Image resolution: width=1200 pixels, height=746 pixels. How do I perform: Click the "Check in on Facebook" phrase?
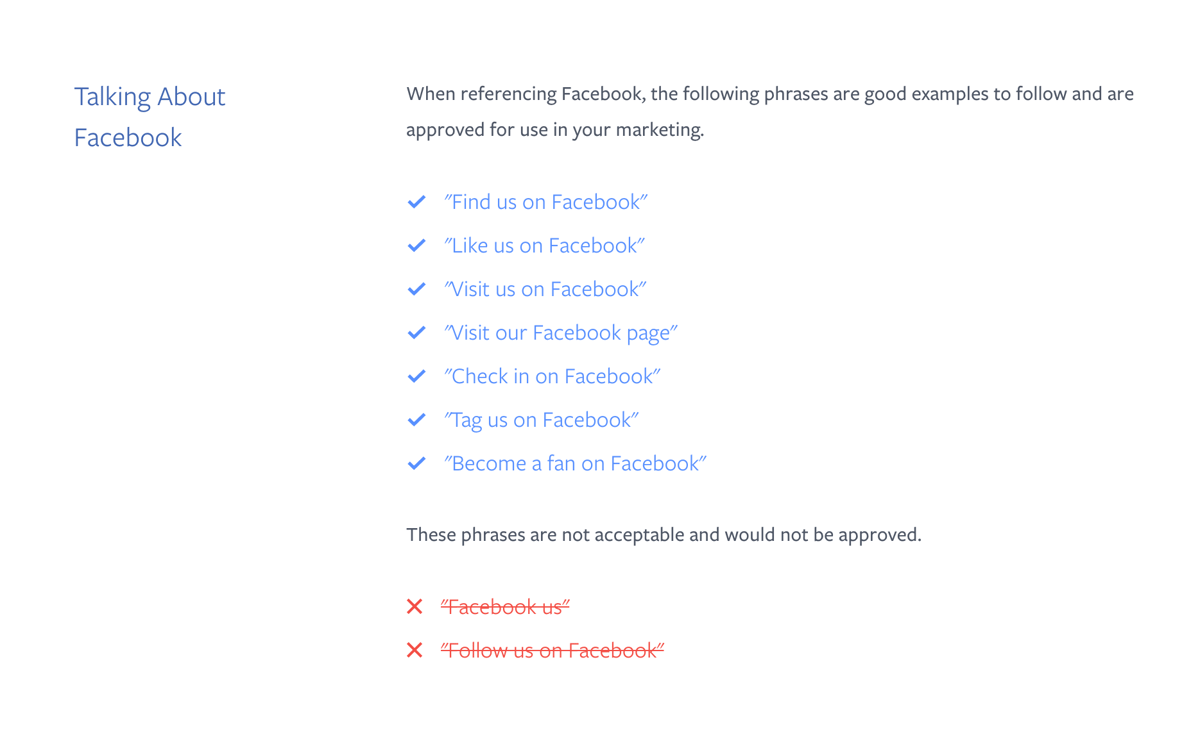coord(553,376)
